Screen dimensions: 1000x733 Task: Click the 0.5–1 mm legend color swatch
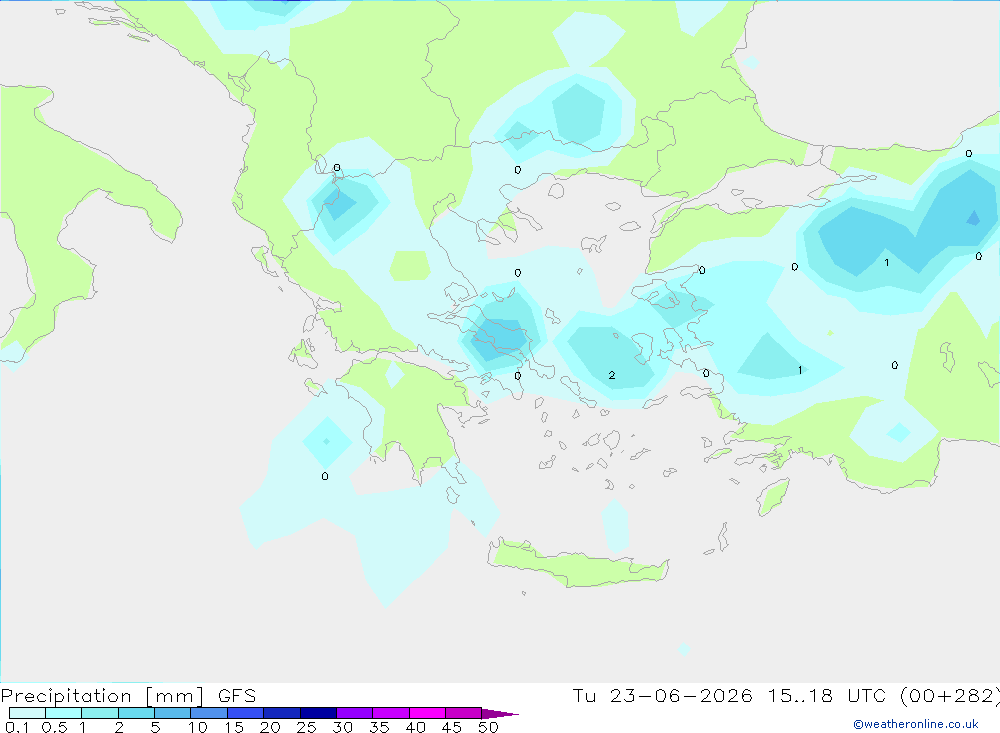(x=63, y=713)
